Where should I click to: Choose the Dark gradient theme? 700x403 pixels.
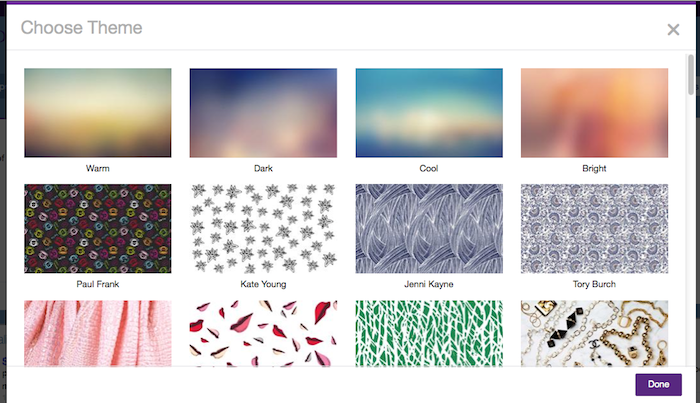tap(263, 112)
